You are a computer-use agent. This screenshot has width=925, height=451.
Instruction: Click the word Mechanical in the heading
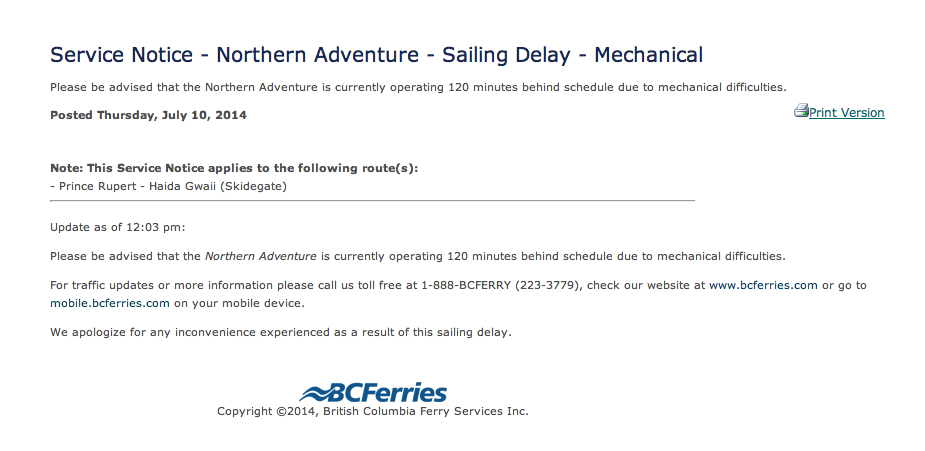coord(648,55)
